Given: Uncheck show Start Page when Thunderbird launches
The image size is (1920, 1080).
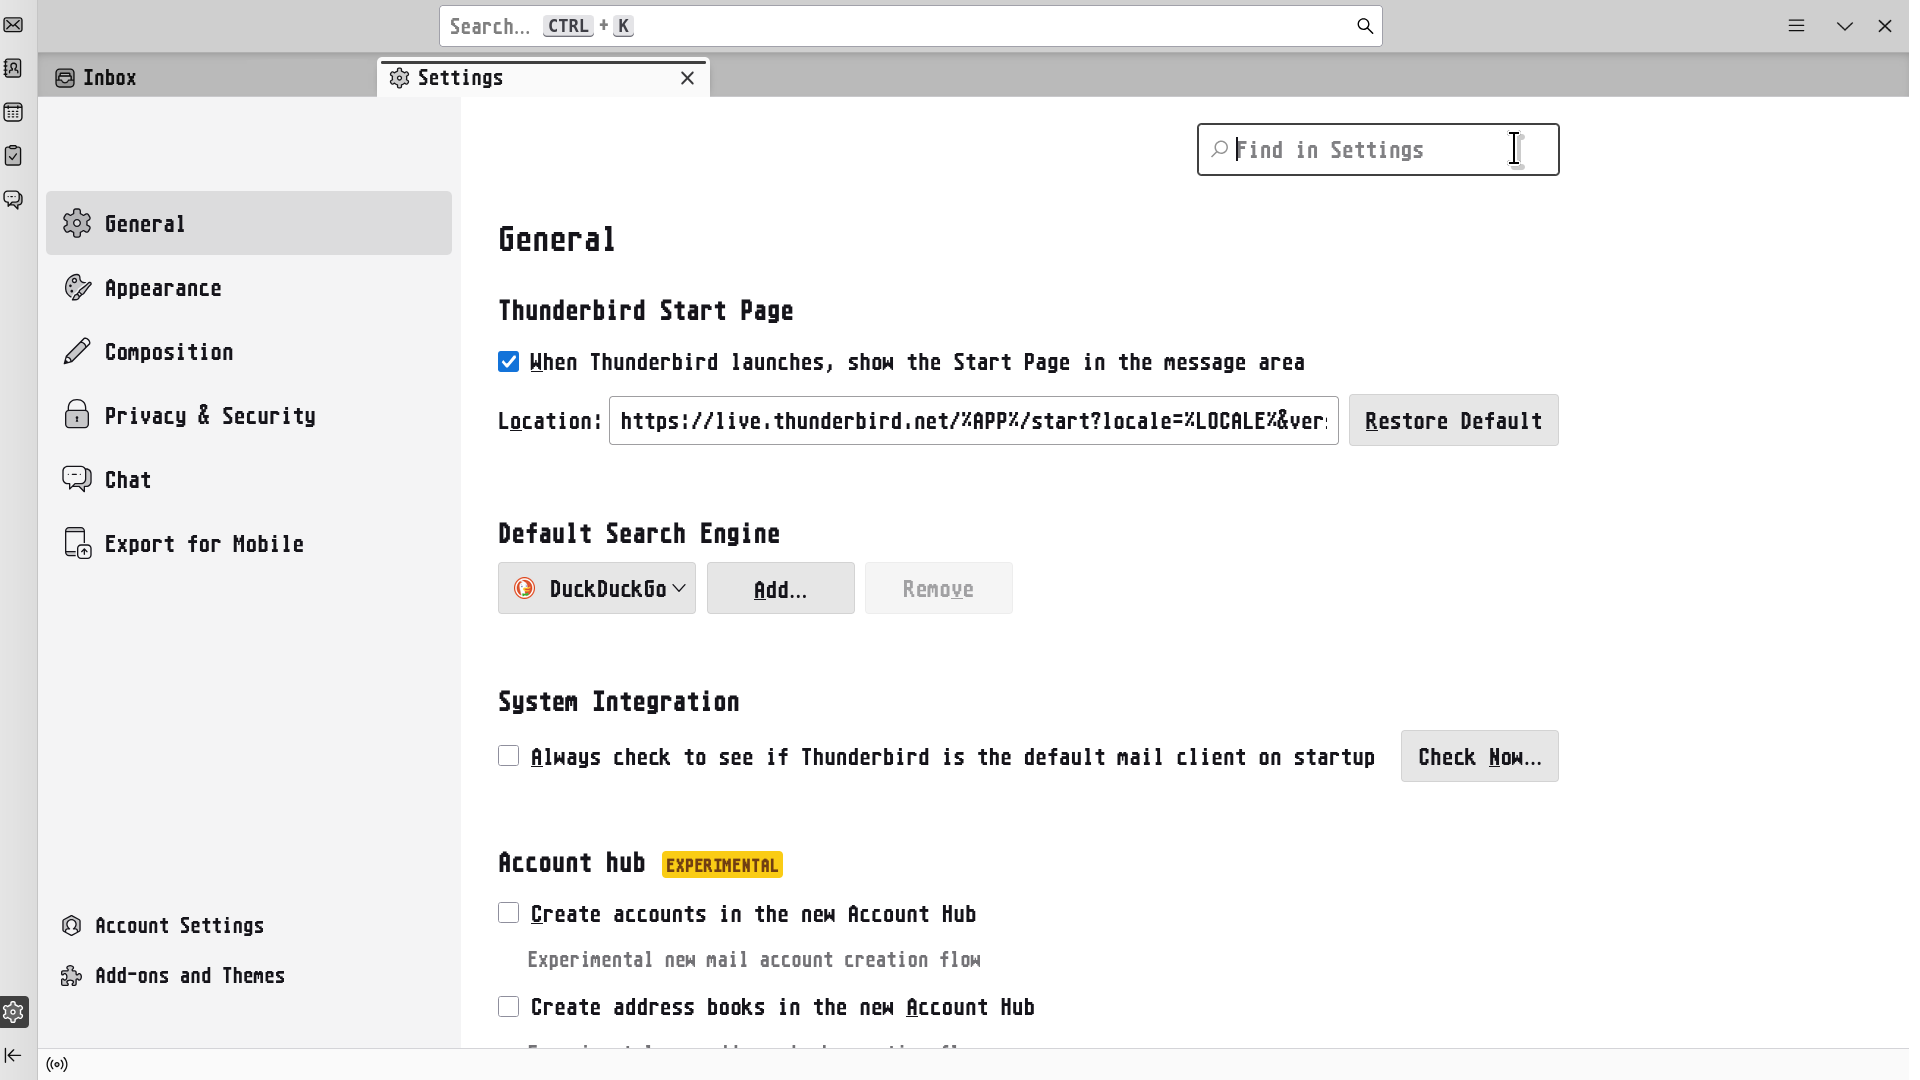Looking at the screenshot, I should pyautogui.click(x=508, y=362).
